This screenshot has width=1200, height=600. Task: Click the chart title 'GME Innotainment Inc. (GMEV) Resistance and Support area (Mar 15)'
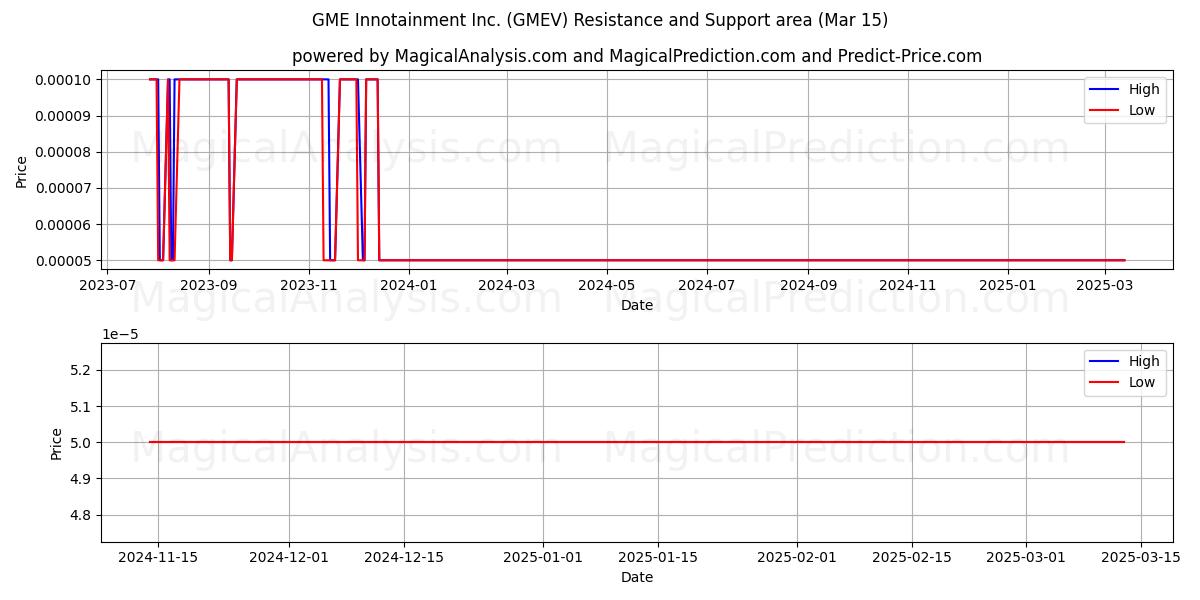(600, 20)
